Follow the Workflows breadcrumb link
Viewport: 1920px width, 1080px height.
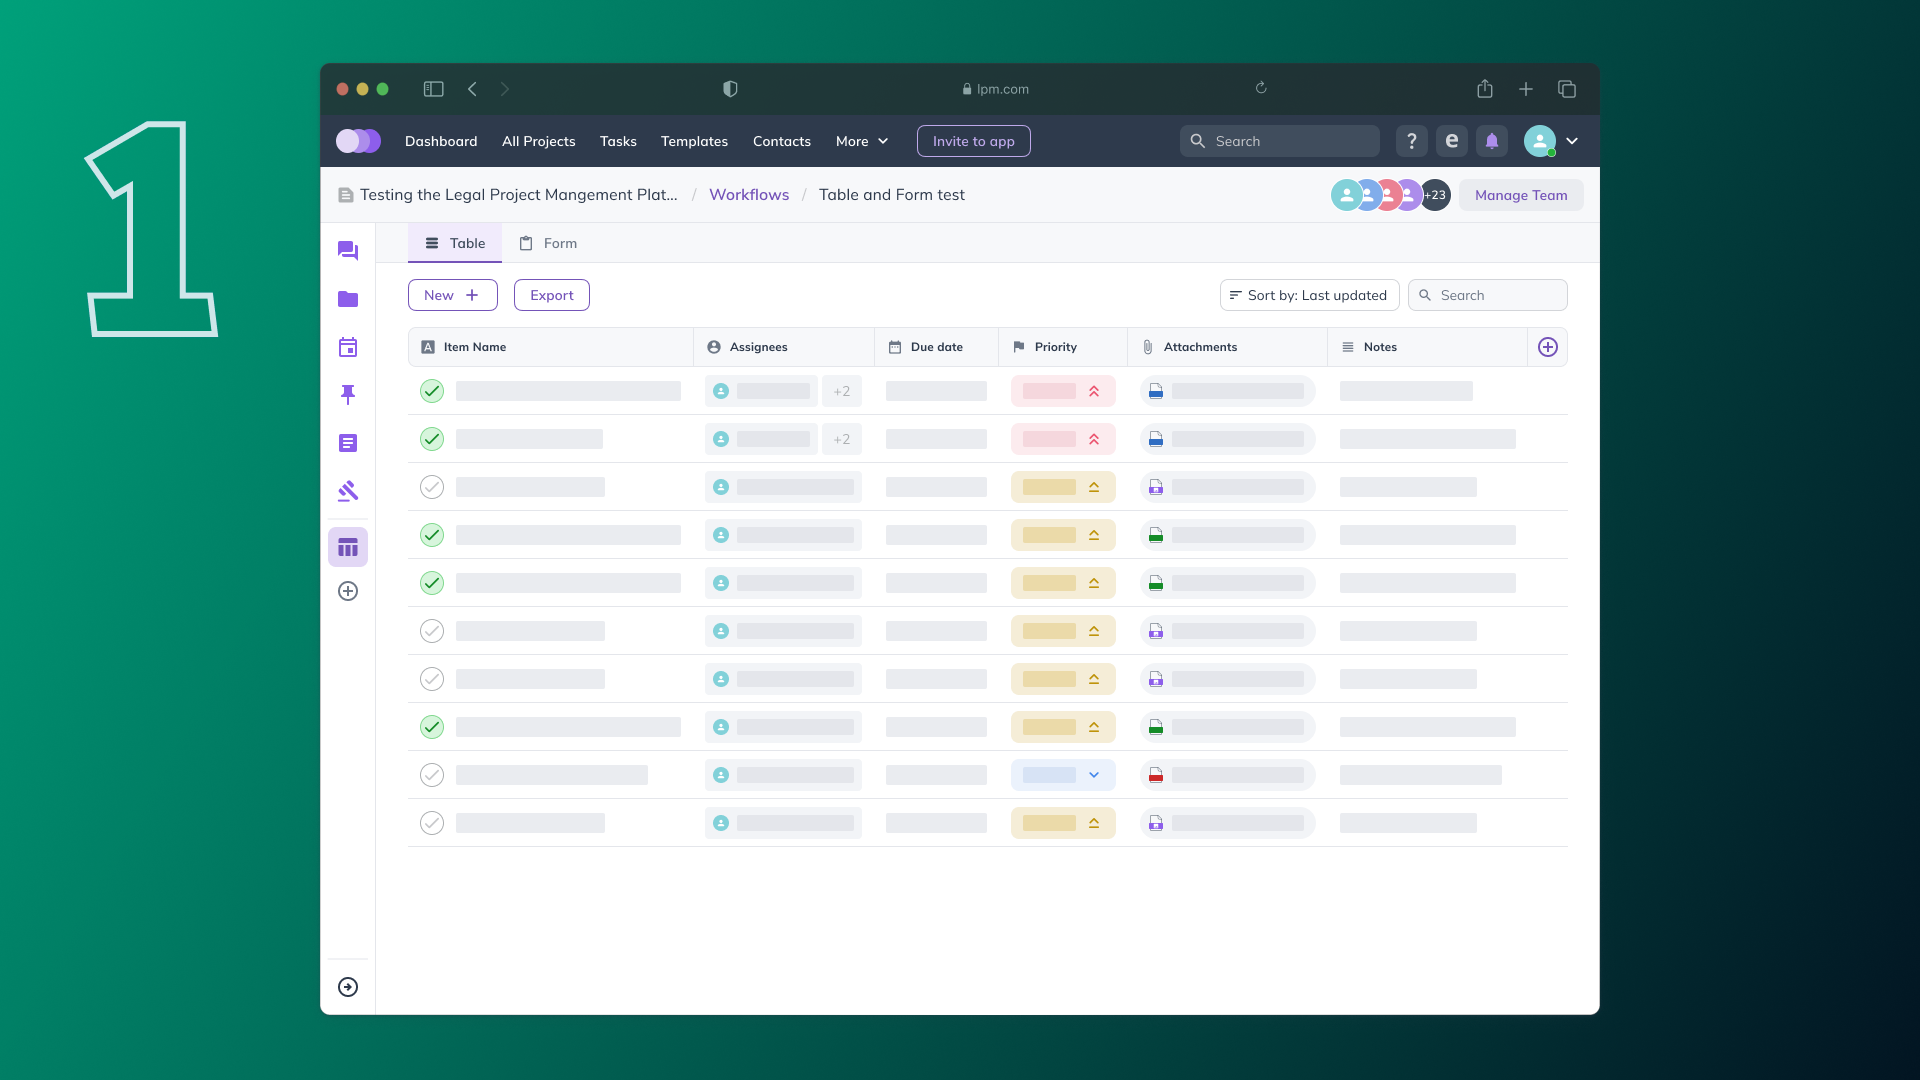coord(749,195)
